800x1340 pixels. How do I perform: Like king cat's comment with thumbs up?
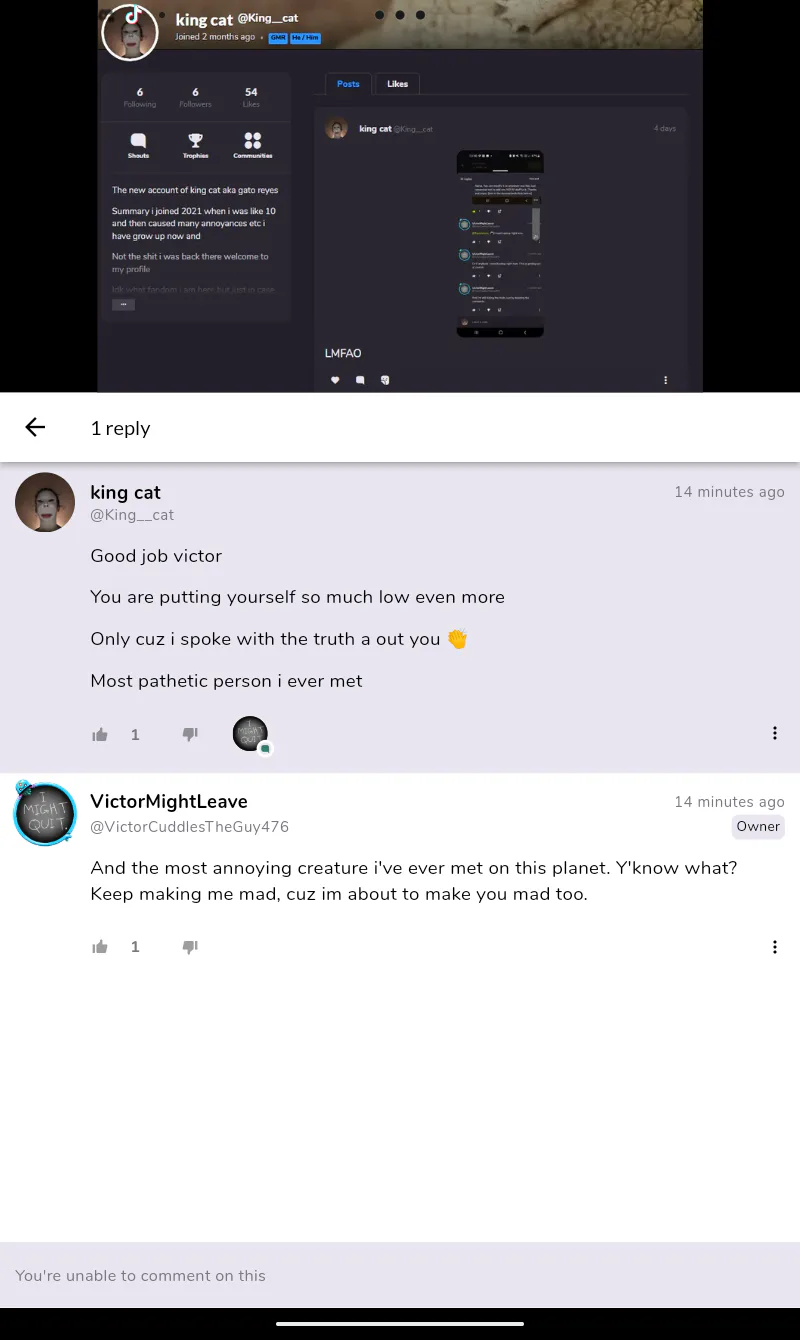click(x=100, y=735)
